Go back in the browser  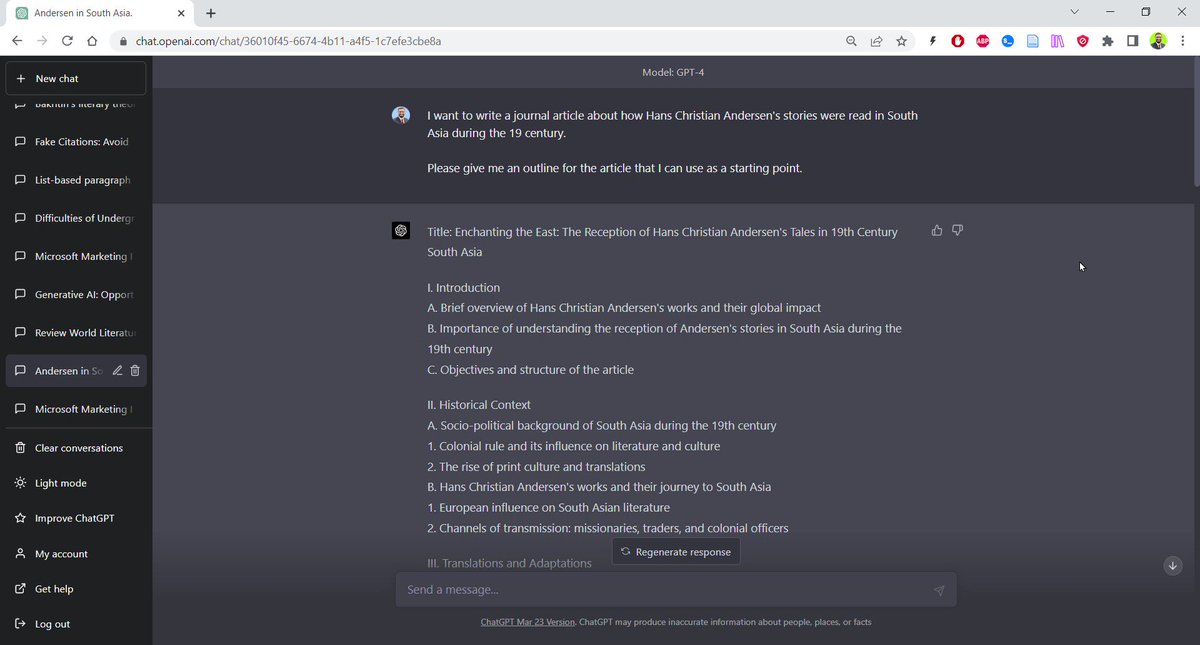pos(16,42)
